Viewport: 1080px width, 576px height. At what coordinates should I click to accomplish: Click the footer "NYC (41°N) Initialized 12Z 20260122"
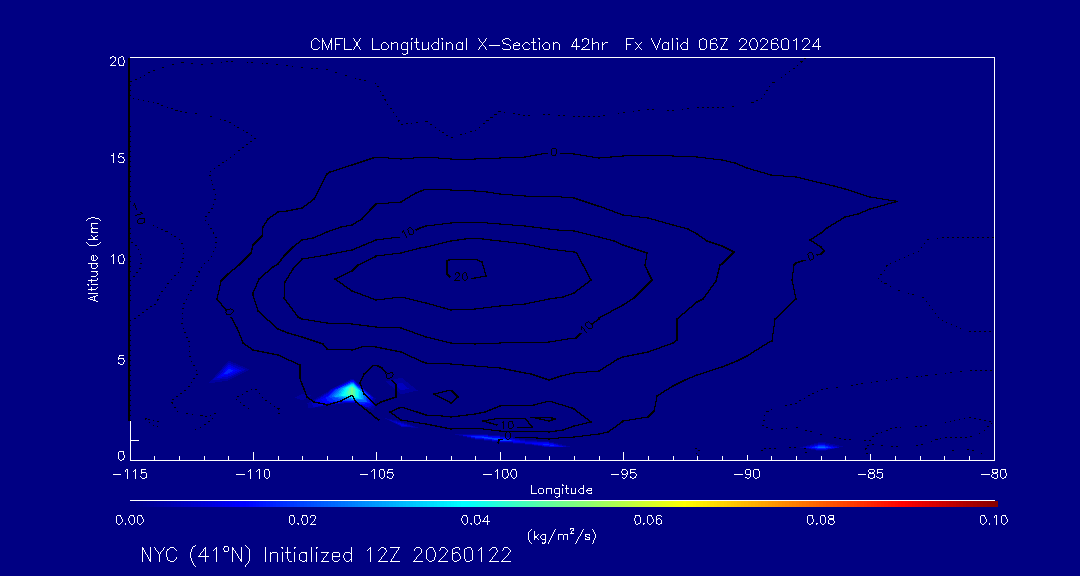pyautogui.click(x=326, y=555)
